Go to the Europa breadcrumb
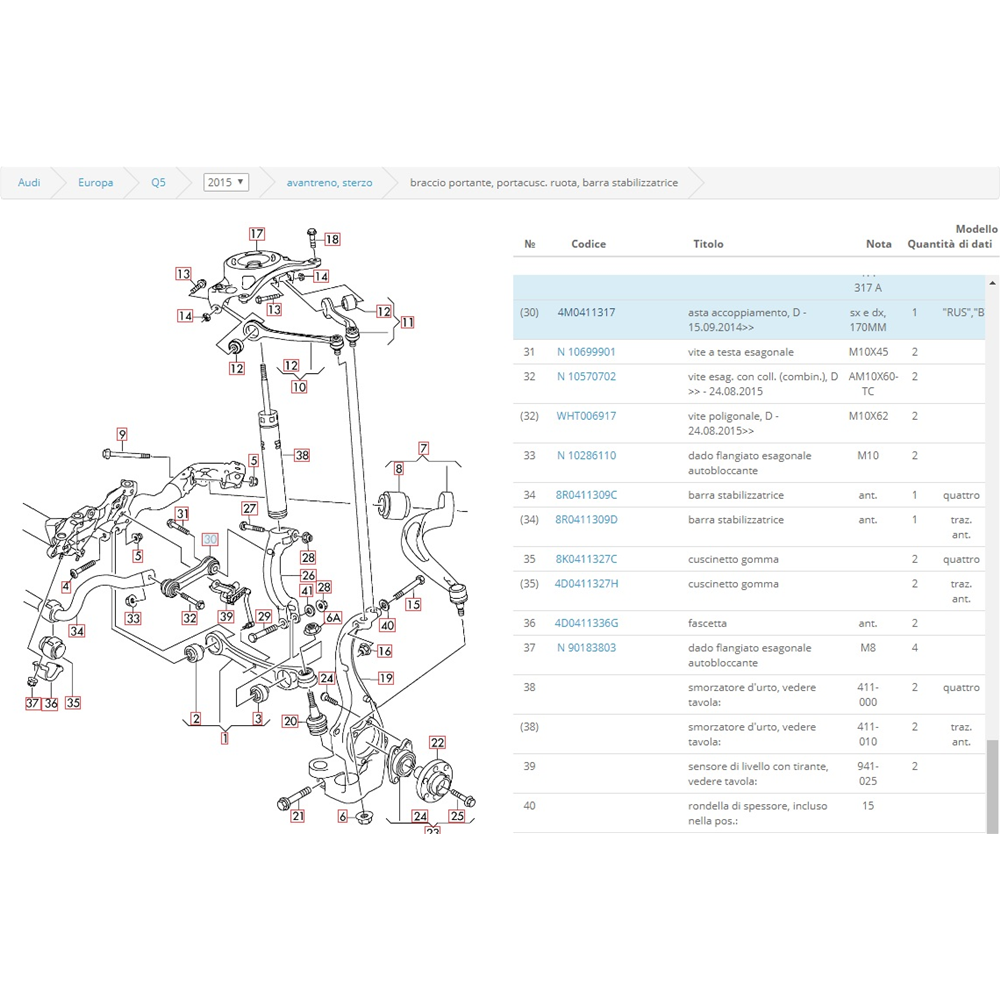The width and height of the screenshot is (1000, 1000). (96, 182)
